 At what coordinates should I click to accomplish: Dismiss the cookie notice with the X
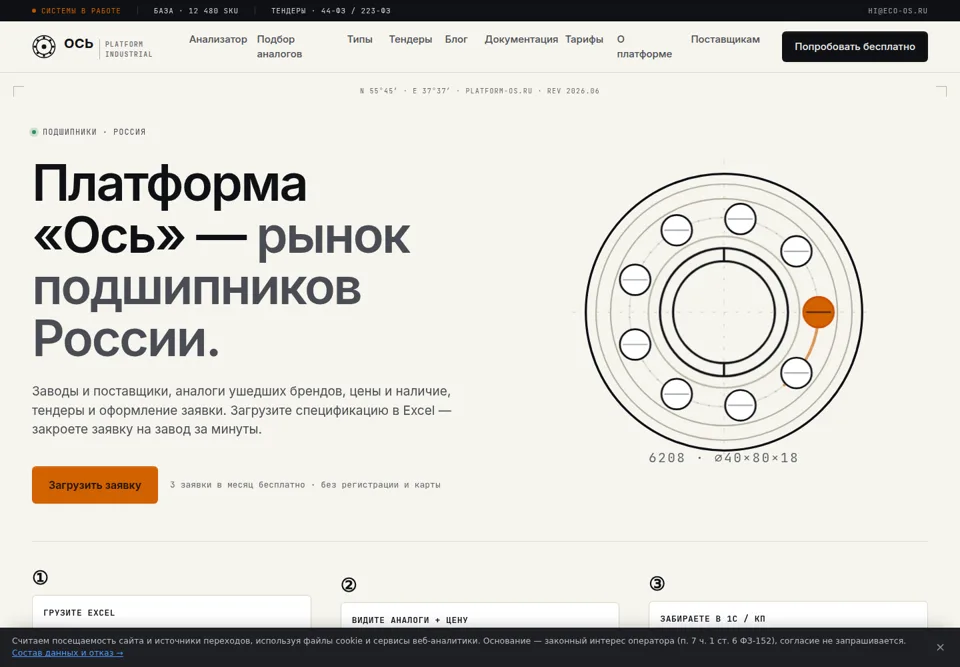point(940,647)
